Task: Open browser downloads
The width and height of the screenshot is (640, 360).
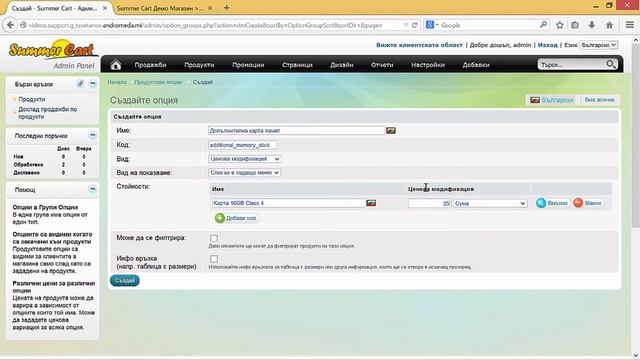Action: tap(591, 25)
